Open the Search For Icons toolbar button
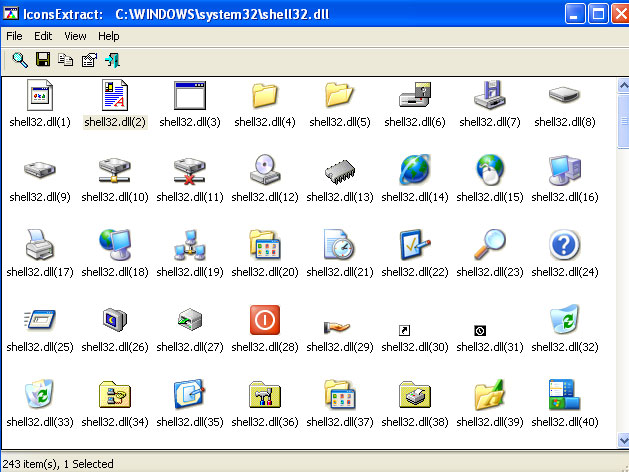This screenshot has height=472, width=629. (x=20, y=60)
